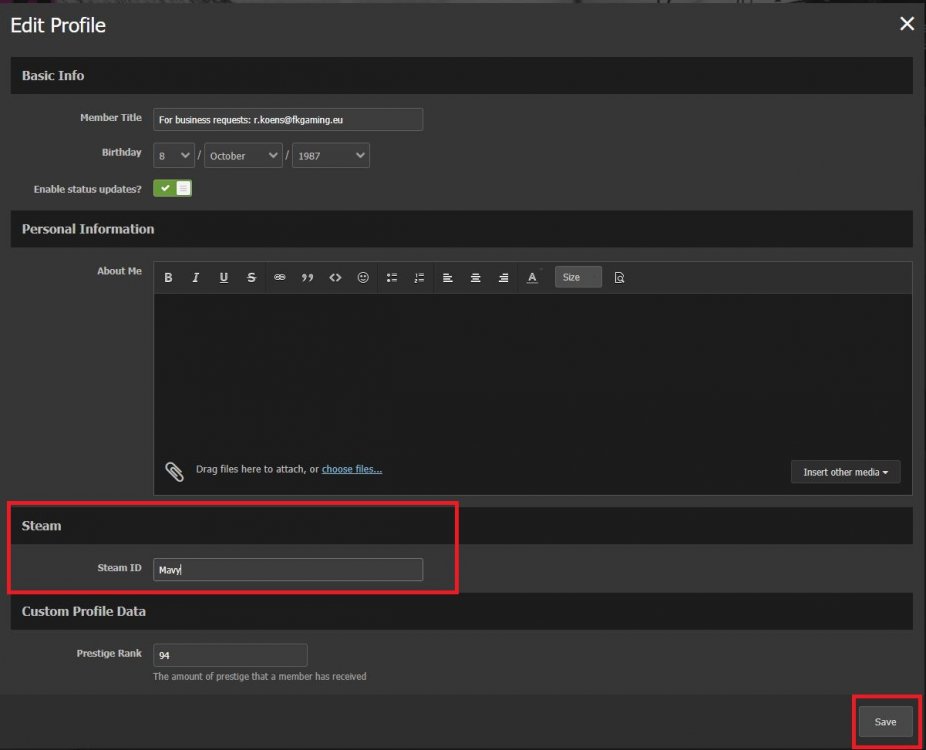Open the birthday month dropdown showing October
The height and width of the screenshot is (750, 926).
coord(243,156)
